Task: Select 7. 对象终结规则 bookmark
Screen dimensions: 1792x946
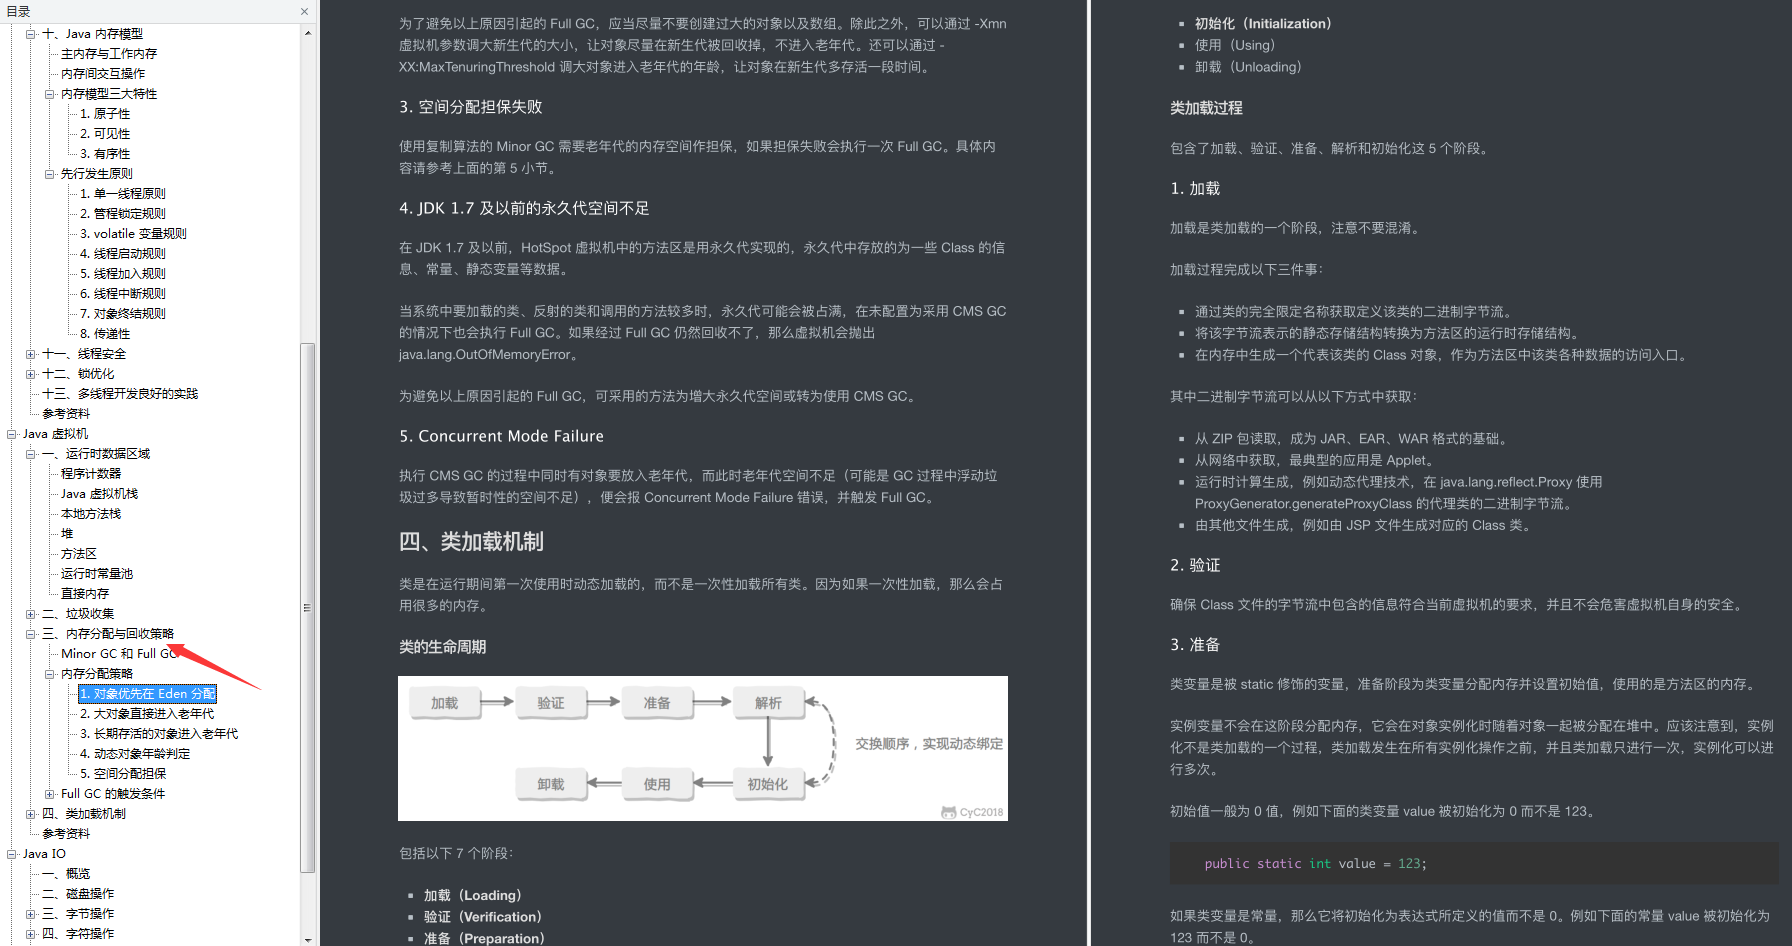Action: coord(123,314)
